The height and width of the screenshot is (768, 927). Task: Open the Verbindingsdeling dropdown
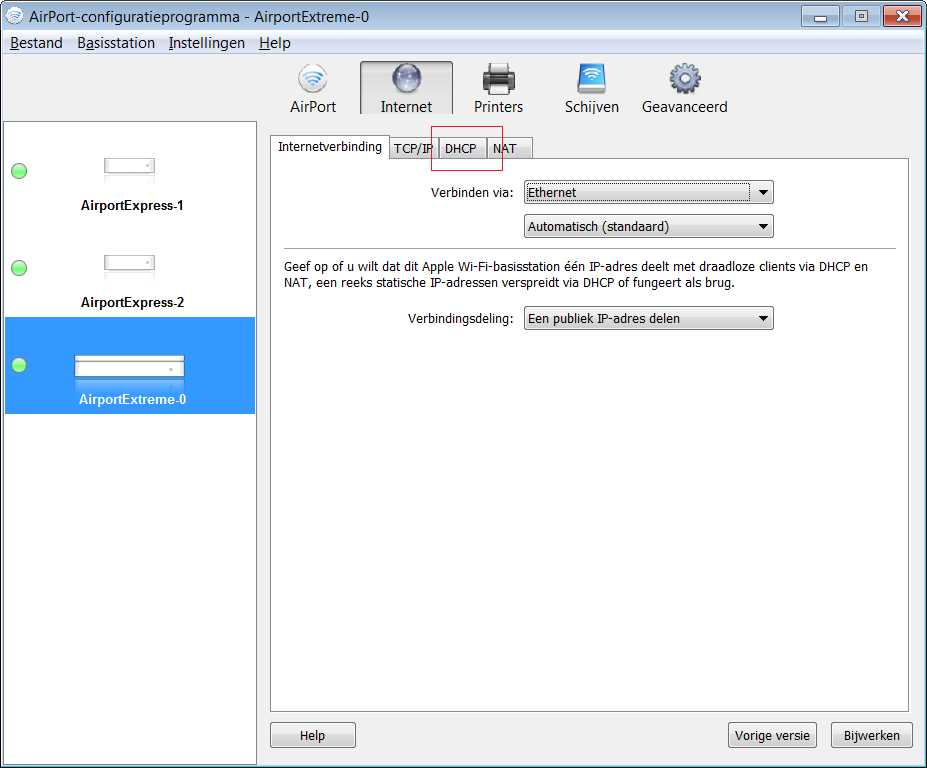[649, 319]
